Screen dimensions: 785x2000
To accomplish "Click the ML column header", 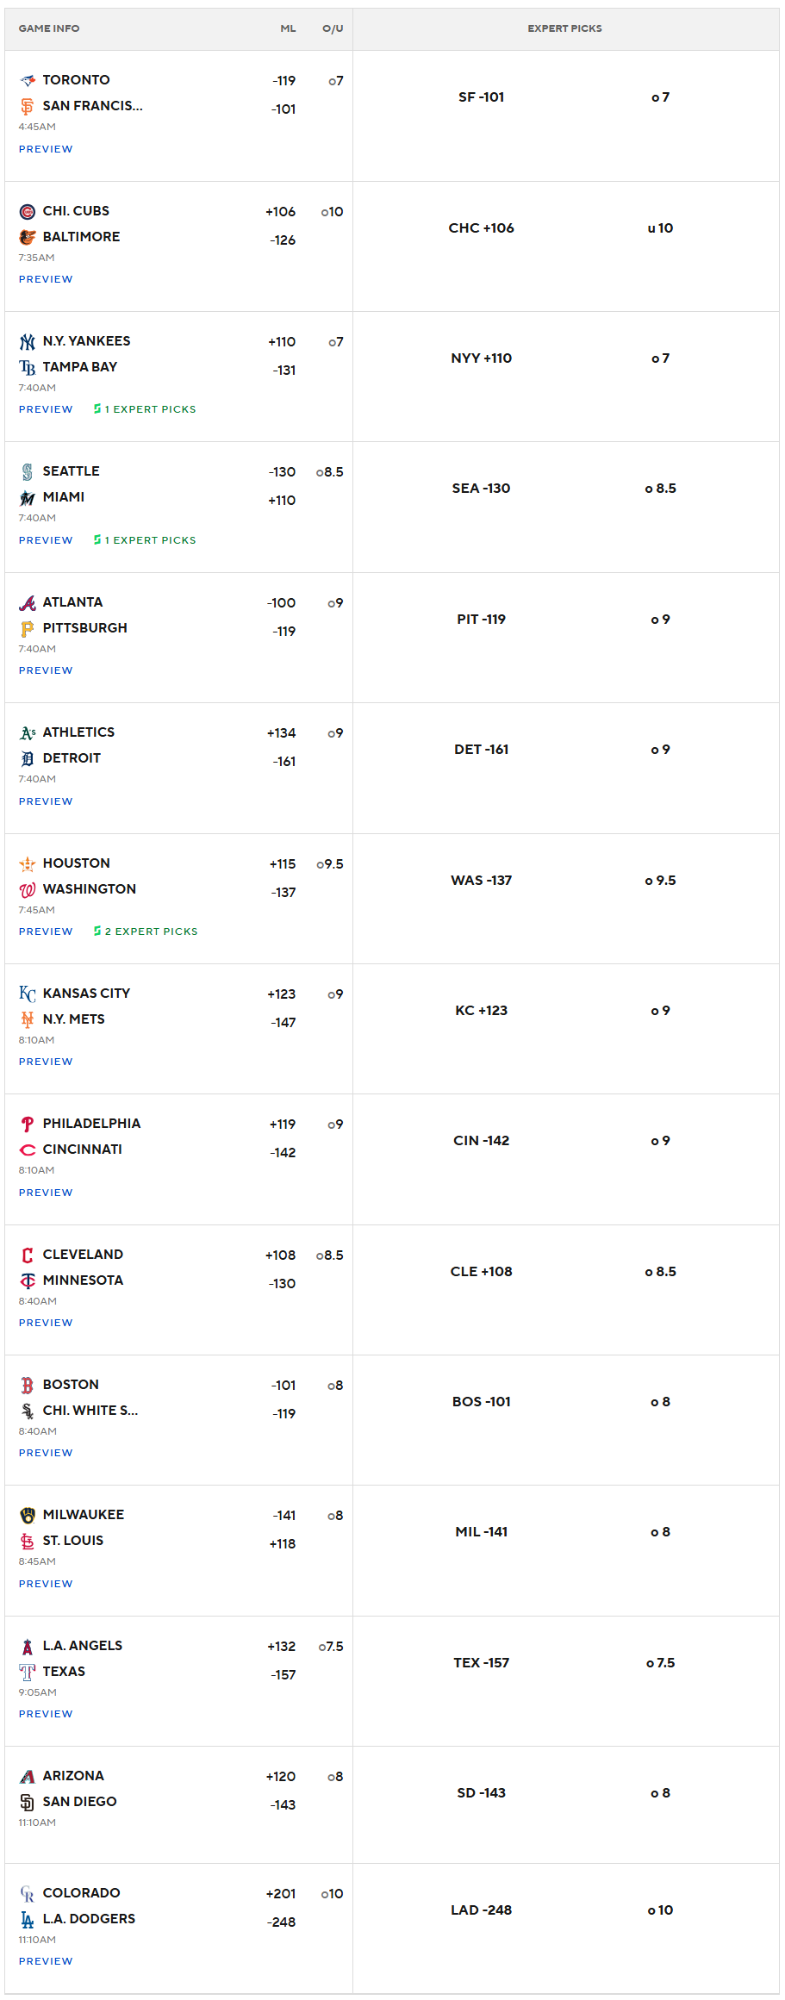I will click(288, 29).
